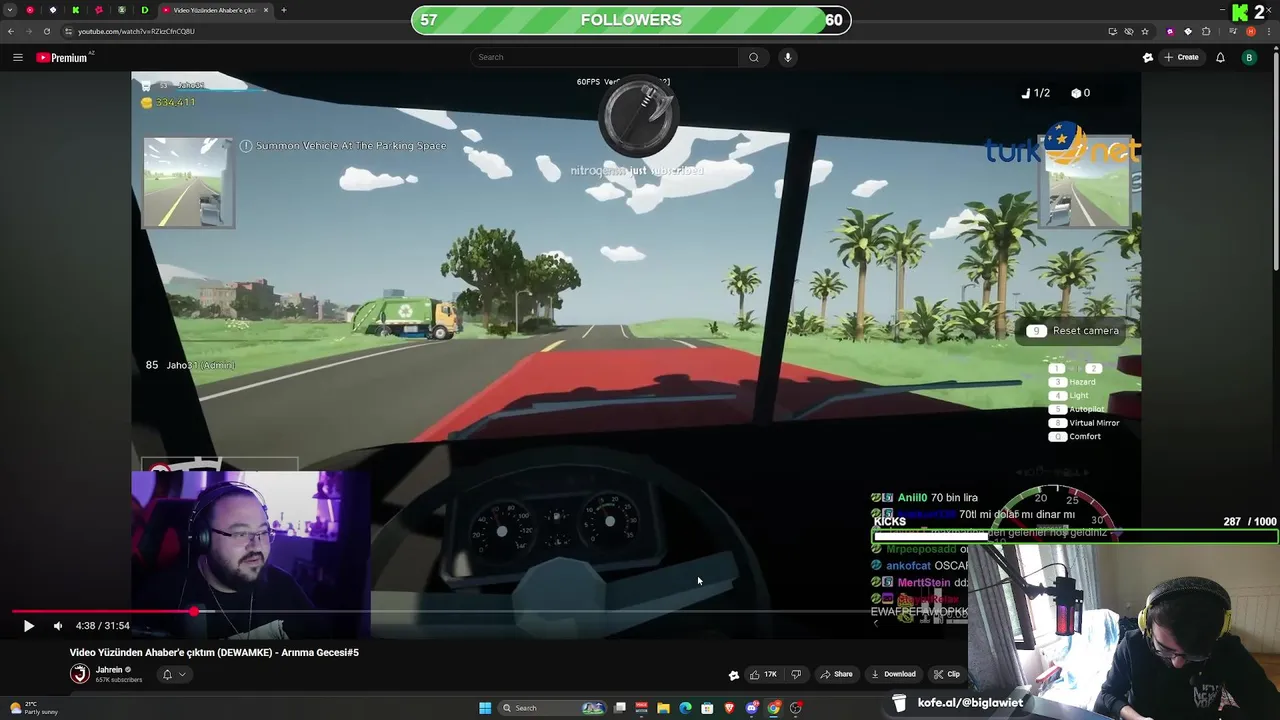The height and width of the screenshot is (720, 1280).
Task: Open the Jahrein channel name link
Action: [x=109, y=670]
